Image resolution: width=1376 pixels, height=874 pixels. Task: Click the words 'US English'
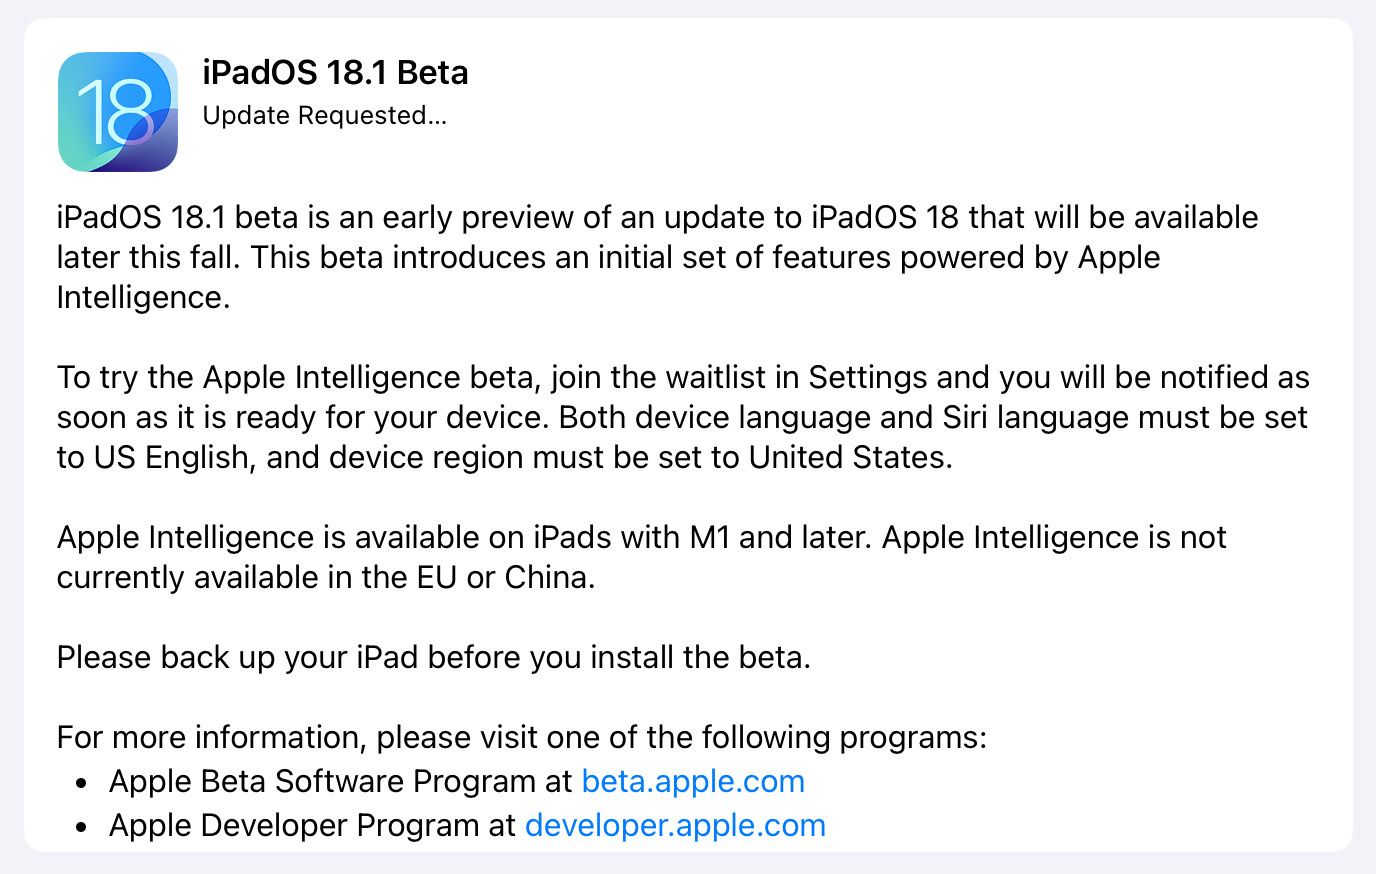point(172,457)
